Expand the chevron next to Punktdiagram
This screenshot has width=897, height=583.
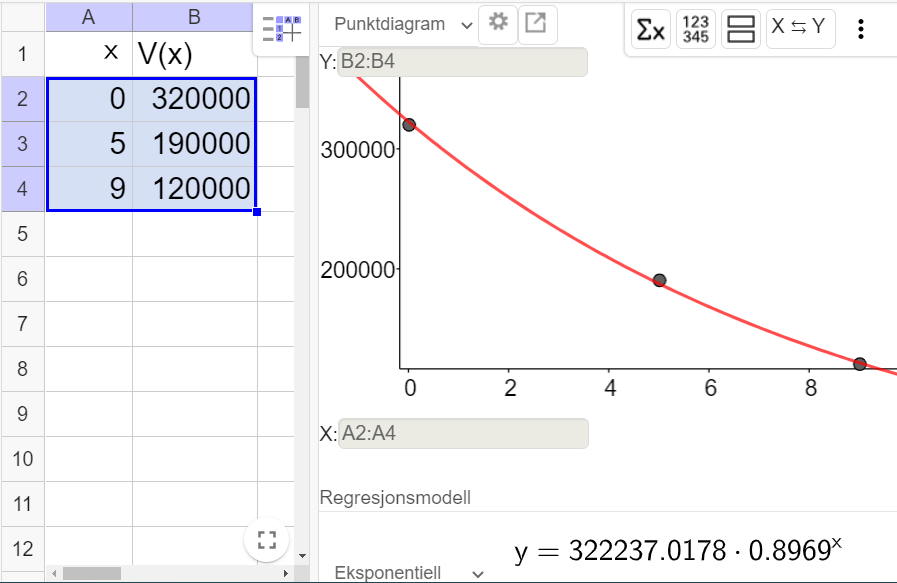(x=466, y=24)
